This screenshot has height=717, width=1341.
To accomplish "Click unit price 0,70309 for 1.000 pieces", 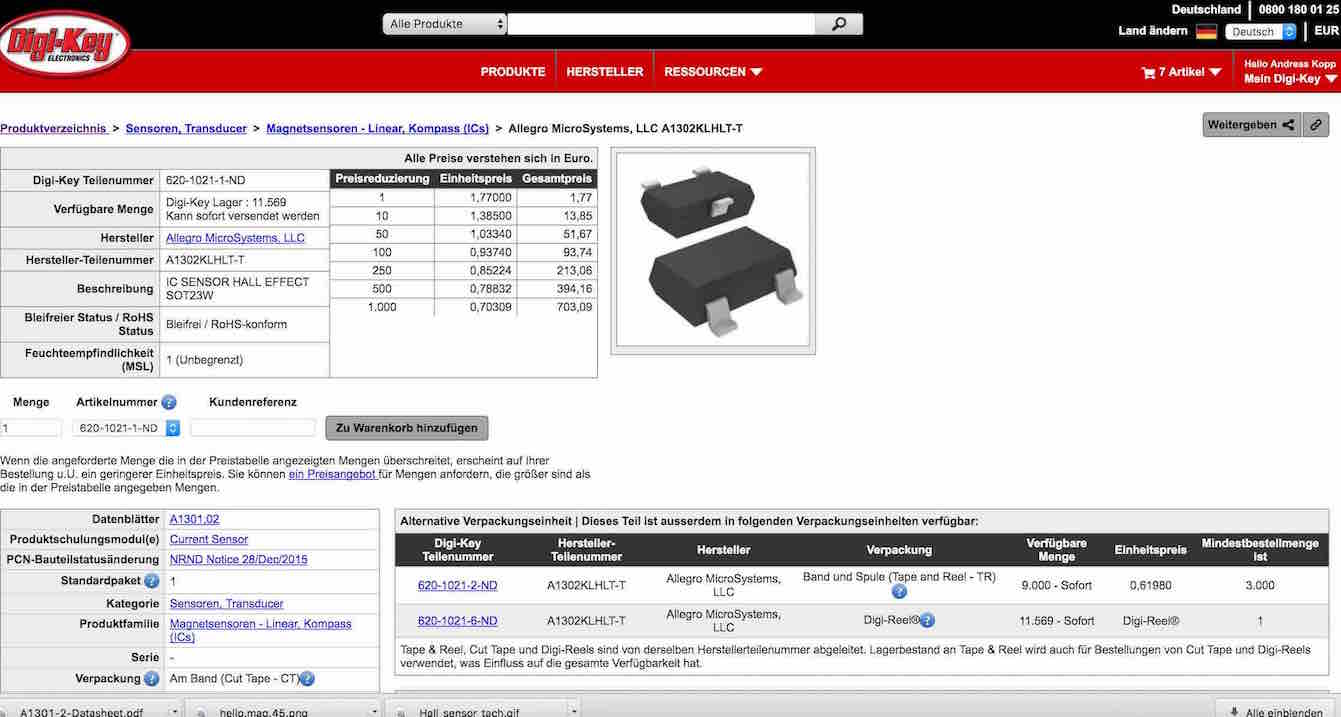I will [x=490, y=307].
